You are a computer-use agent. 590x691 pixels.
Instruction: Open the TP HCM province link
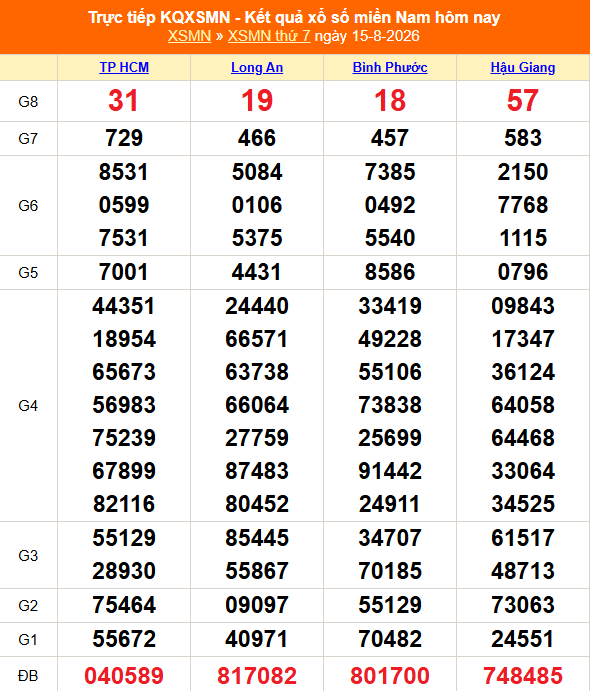[x=124, y=67]
